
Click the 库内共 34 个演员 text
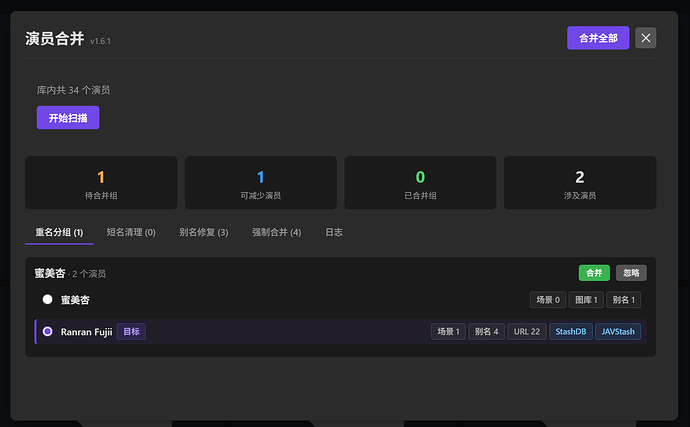(x=73, y=90)
